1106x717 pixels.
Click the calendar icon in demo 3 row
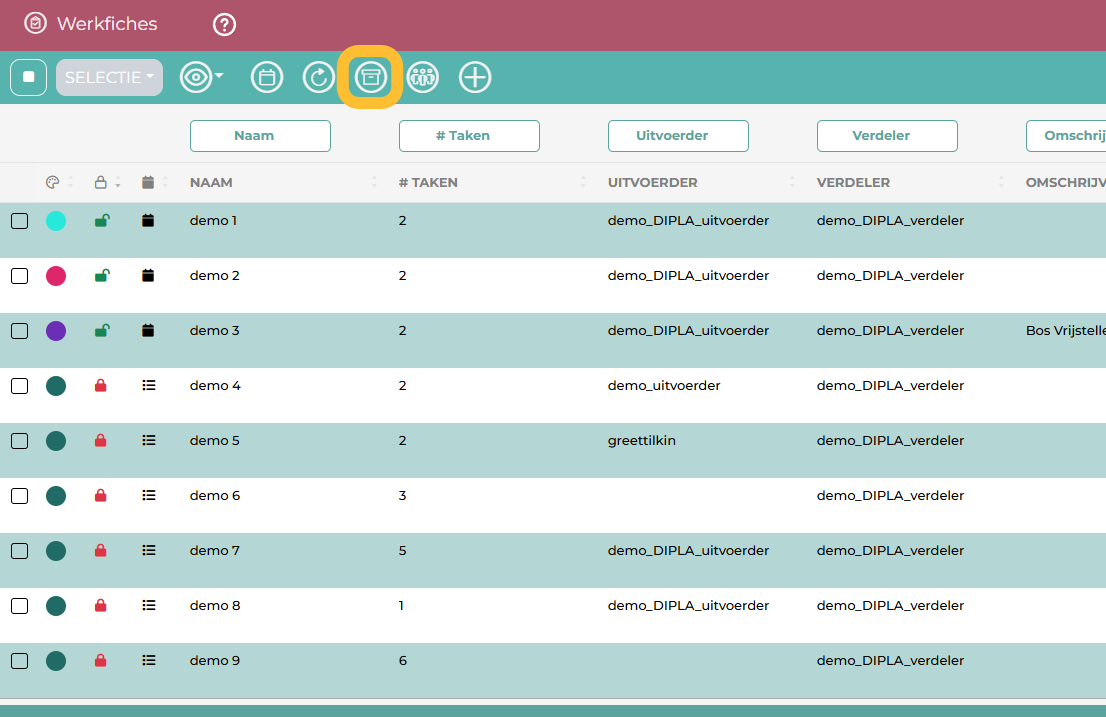(148, 330)
